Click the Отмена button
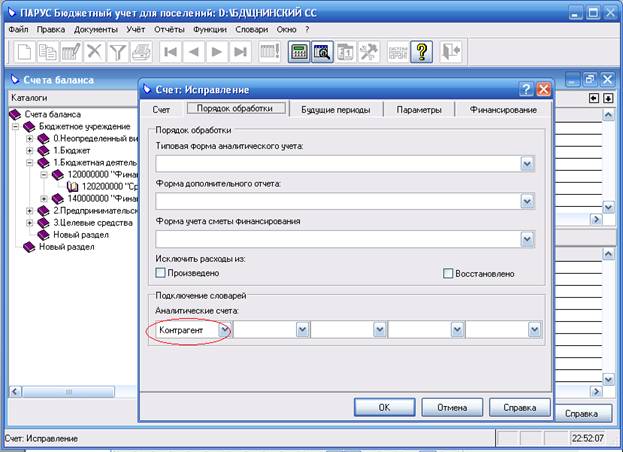Image resolution: width=623 pixels, height=452 pixels. click(452, 408)
